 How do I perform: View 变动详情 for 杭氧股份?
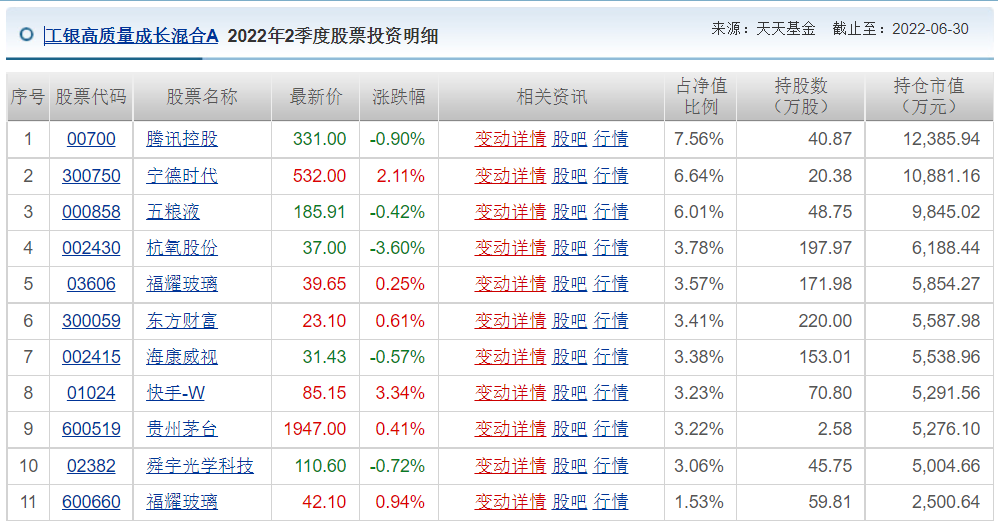[510, 248]
